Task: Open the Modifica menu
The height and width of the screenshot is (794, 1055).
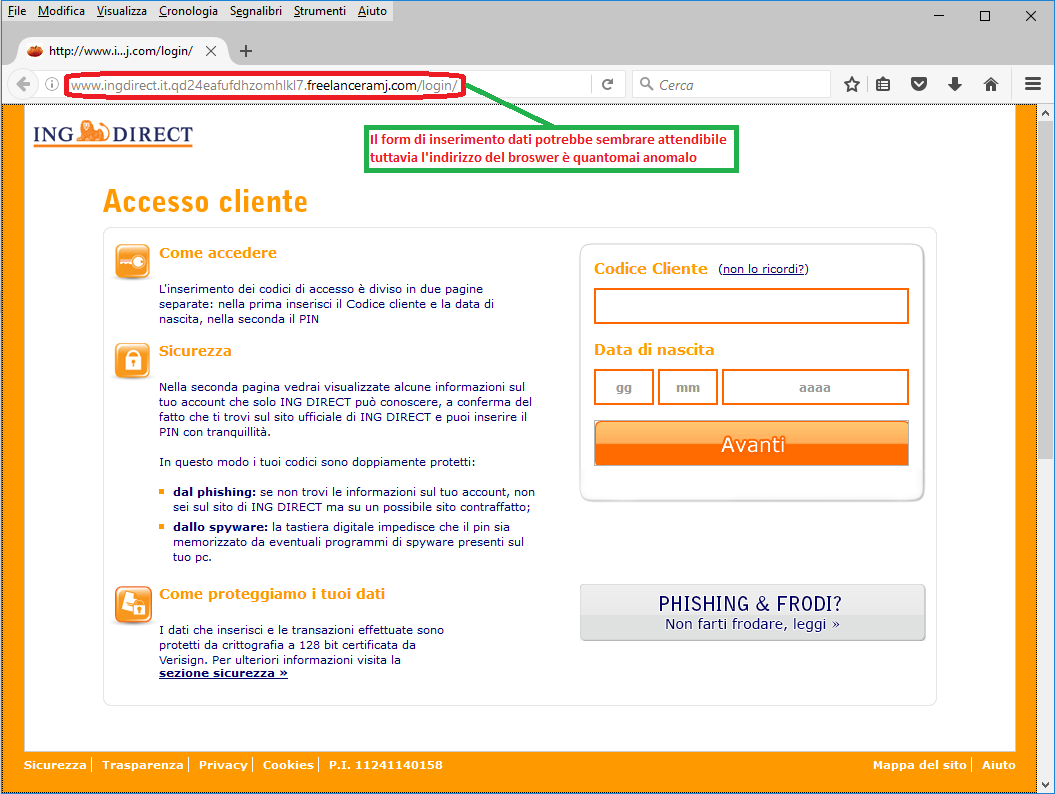Action: pos(61,11)
